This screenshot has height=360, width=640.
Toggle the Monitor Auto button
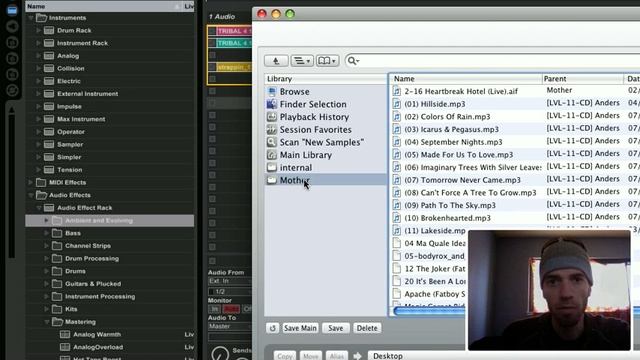[x=231, y=309]
